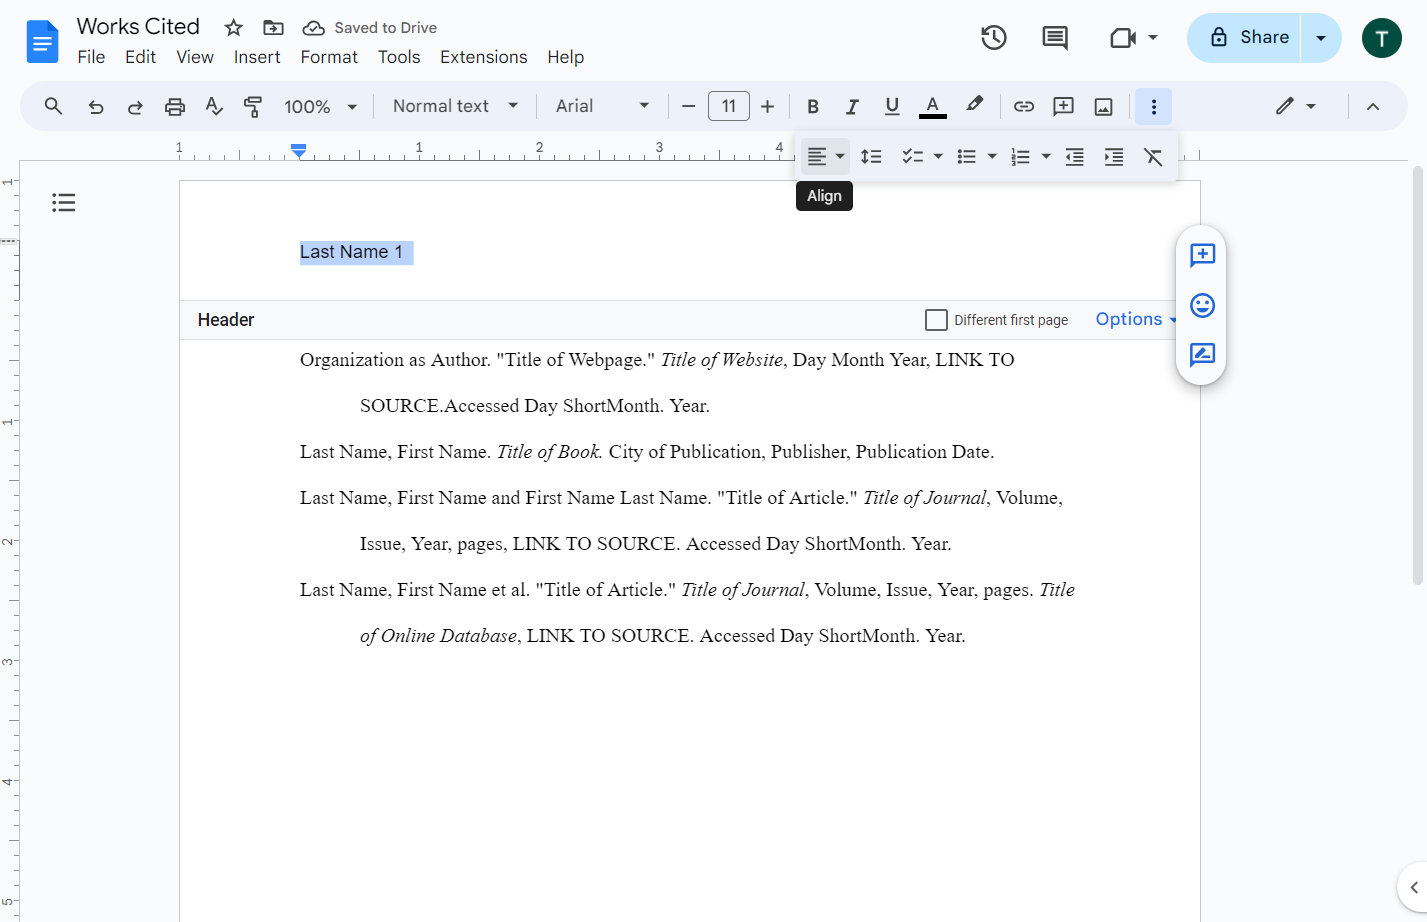Insert a link

coord(1024,106)
